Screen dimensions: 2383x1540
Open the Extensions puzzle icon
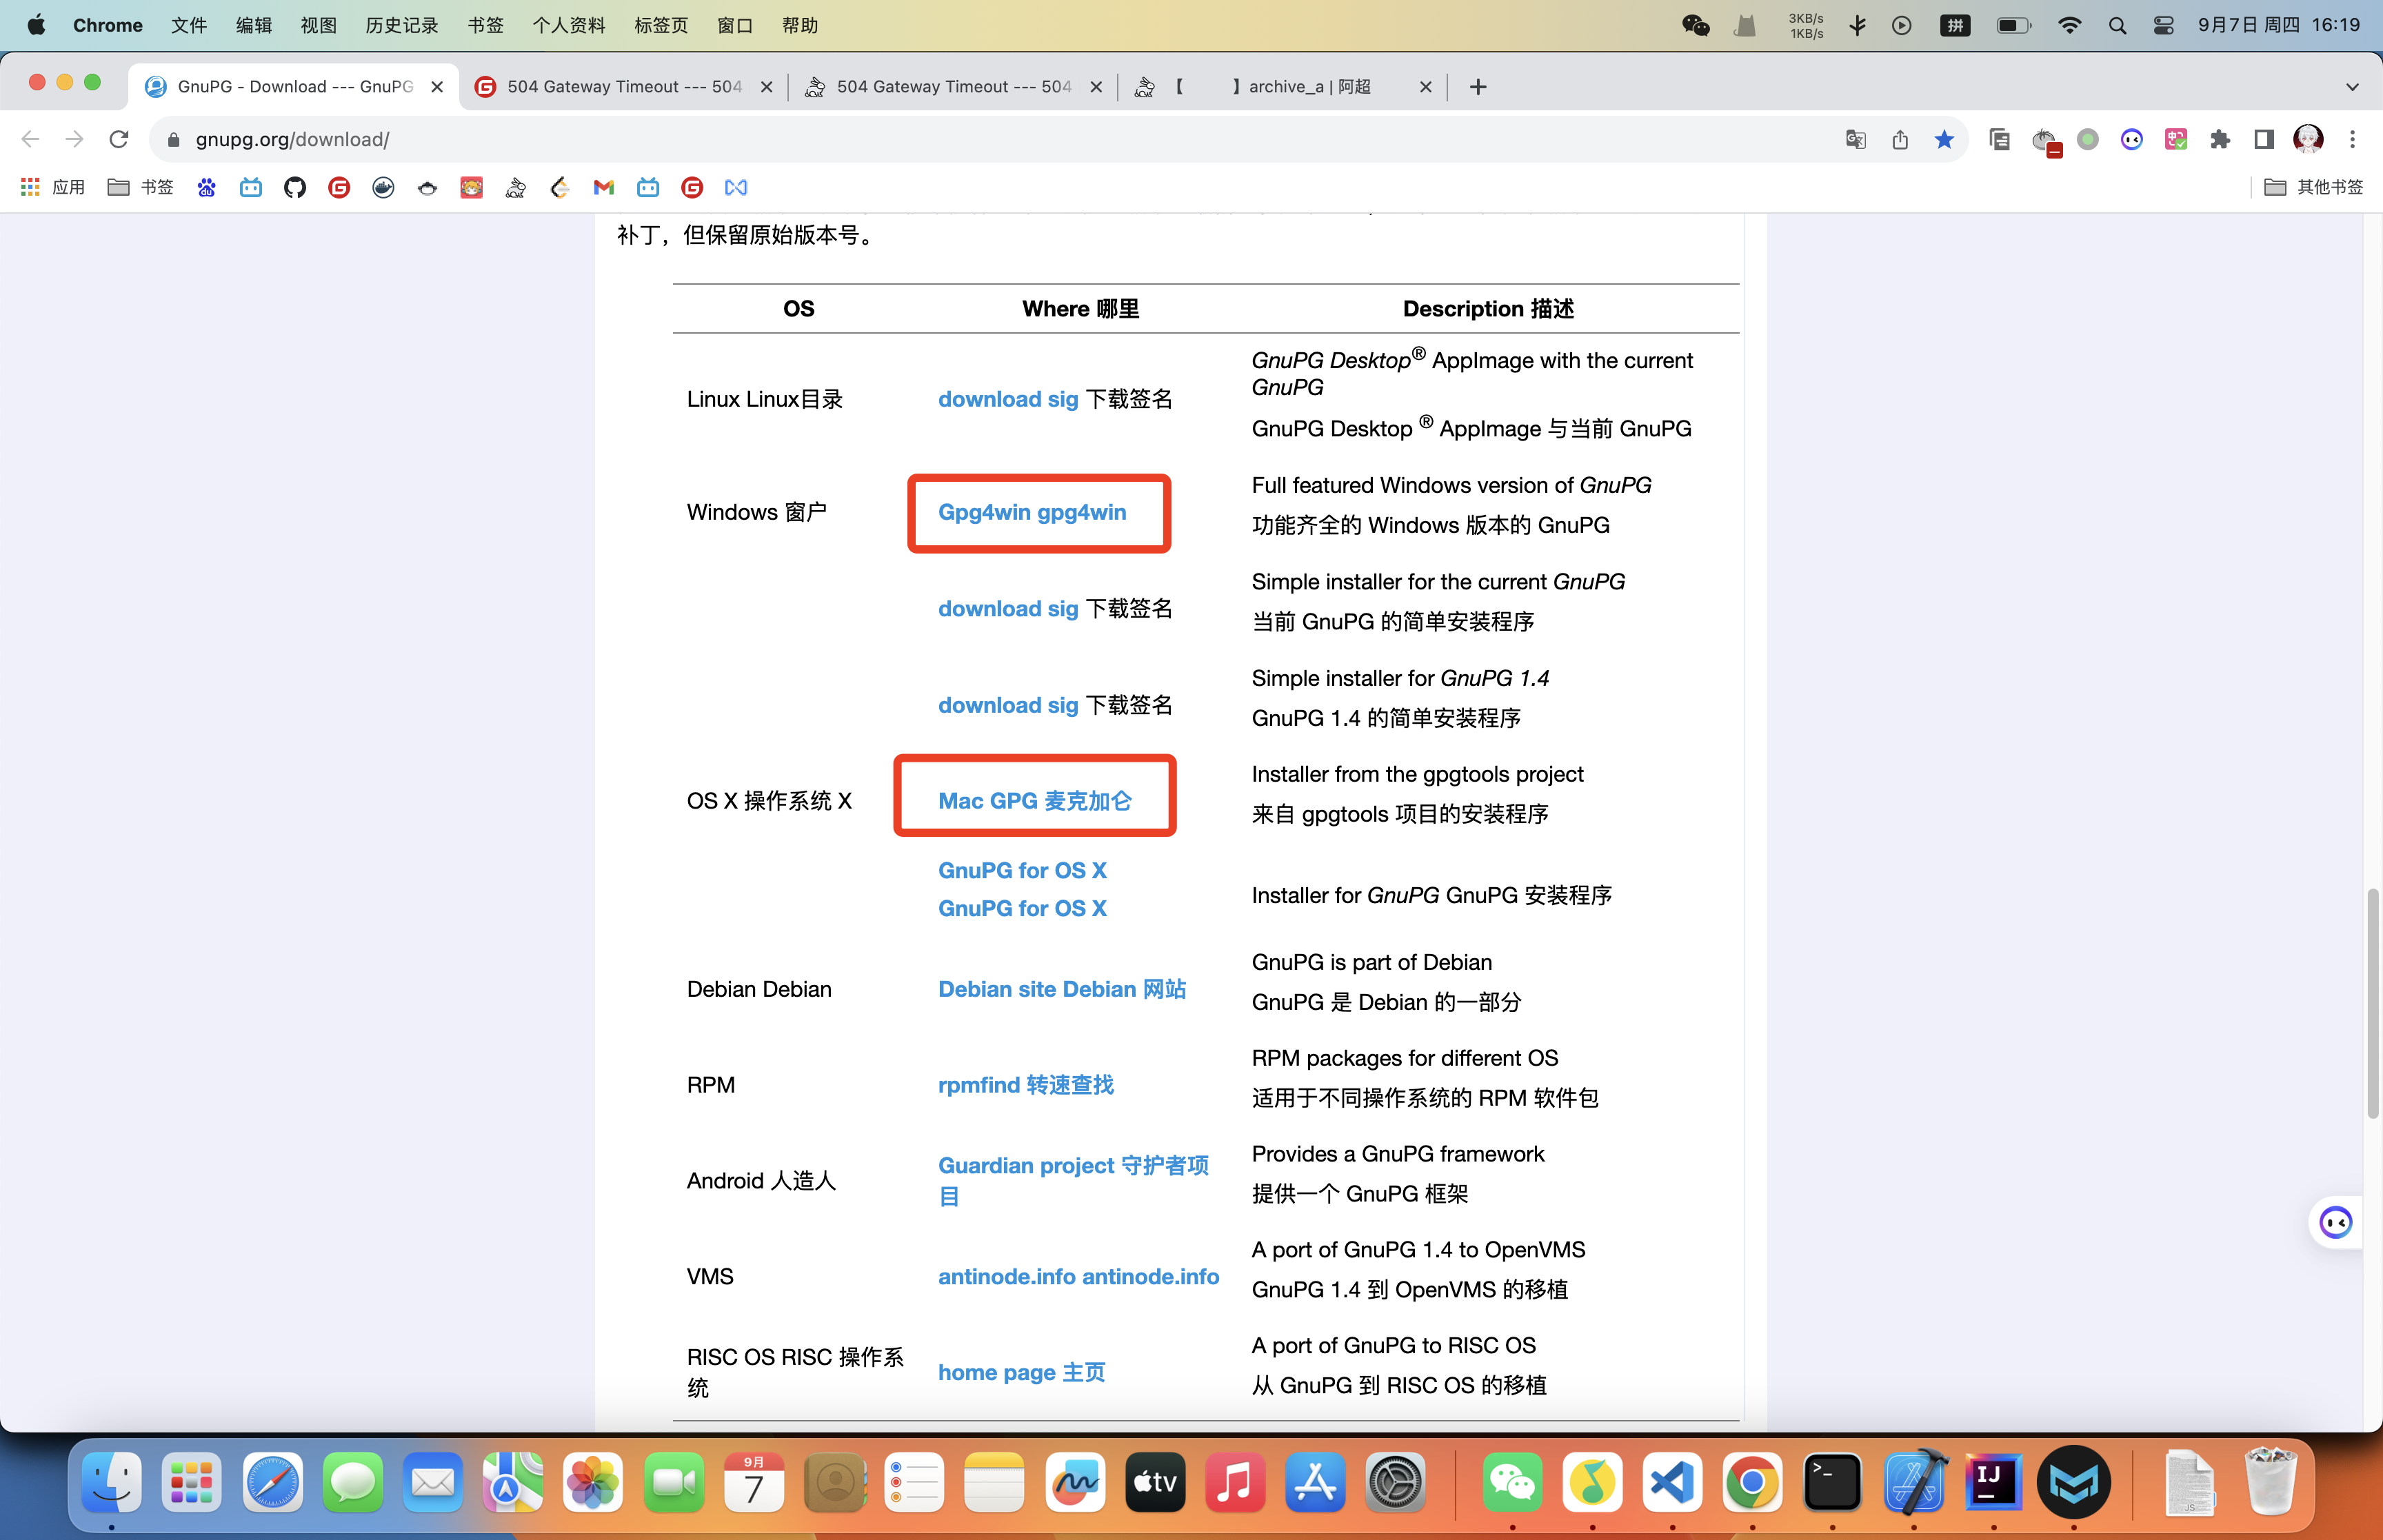pyautogui.click(x=2219, y=139)
